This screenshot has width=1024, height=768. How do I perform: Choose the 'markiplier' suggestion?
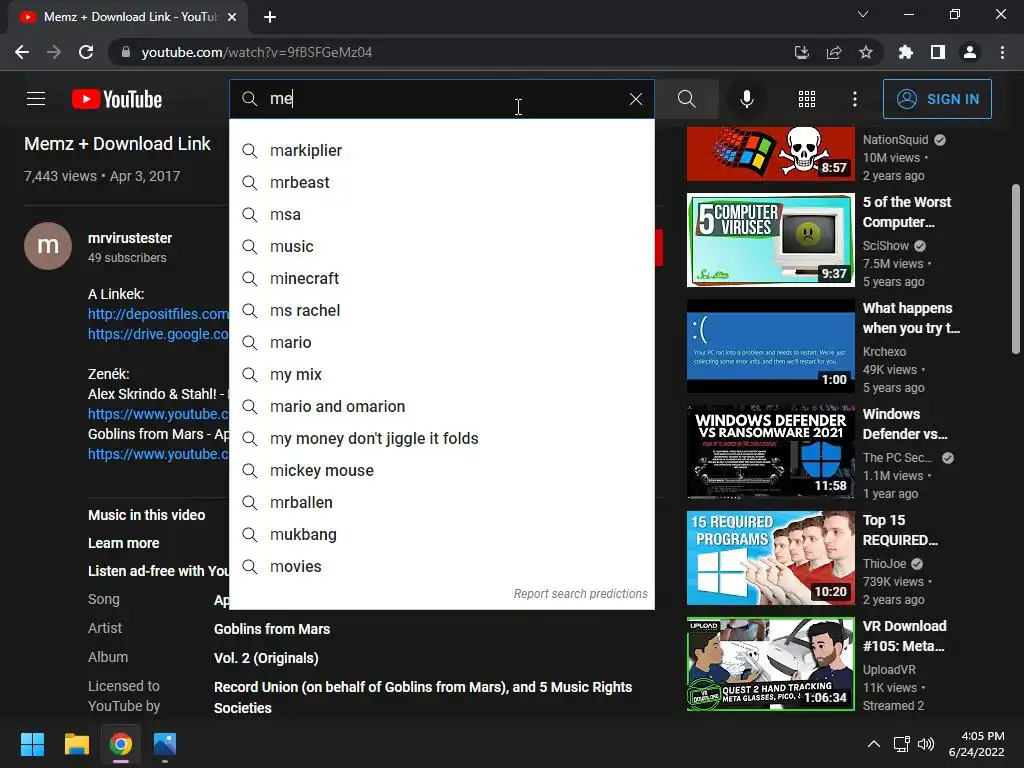[x=441, y=151]
